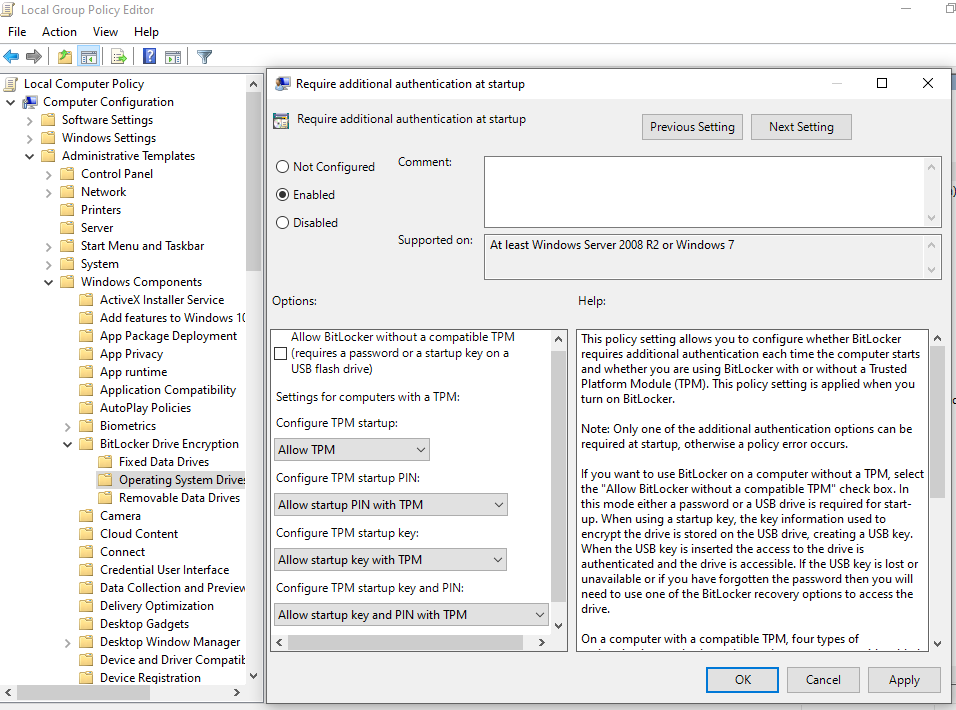Toggle the Show/Hide Console Tree icon
The image size is (956, 710).
point(87,56)
